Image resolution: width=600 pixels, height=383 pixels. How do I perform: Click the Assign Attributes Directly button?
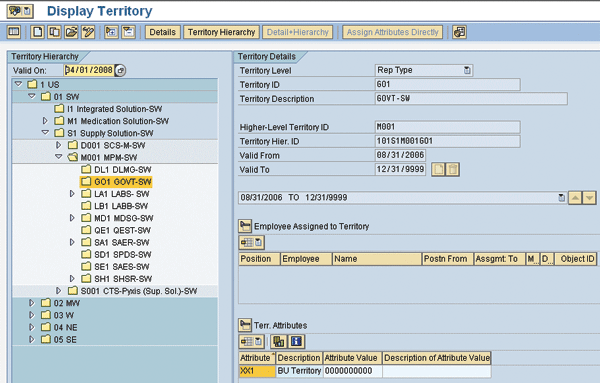point(393,32)
